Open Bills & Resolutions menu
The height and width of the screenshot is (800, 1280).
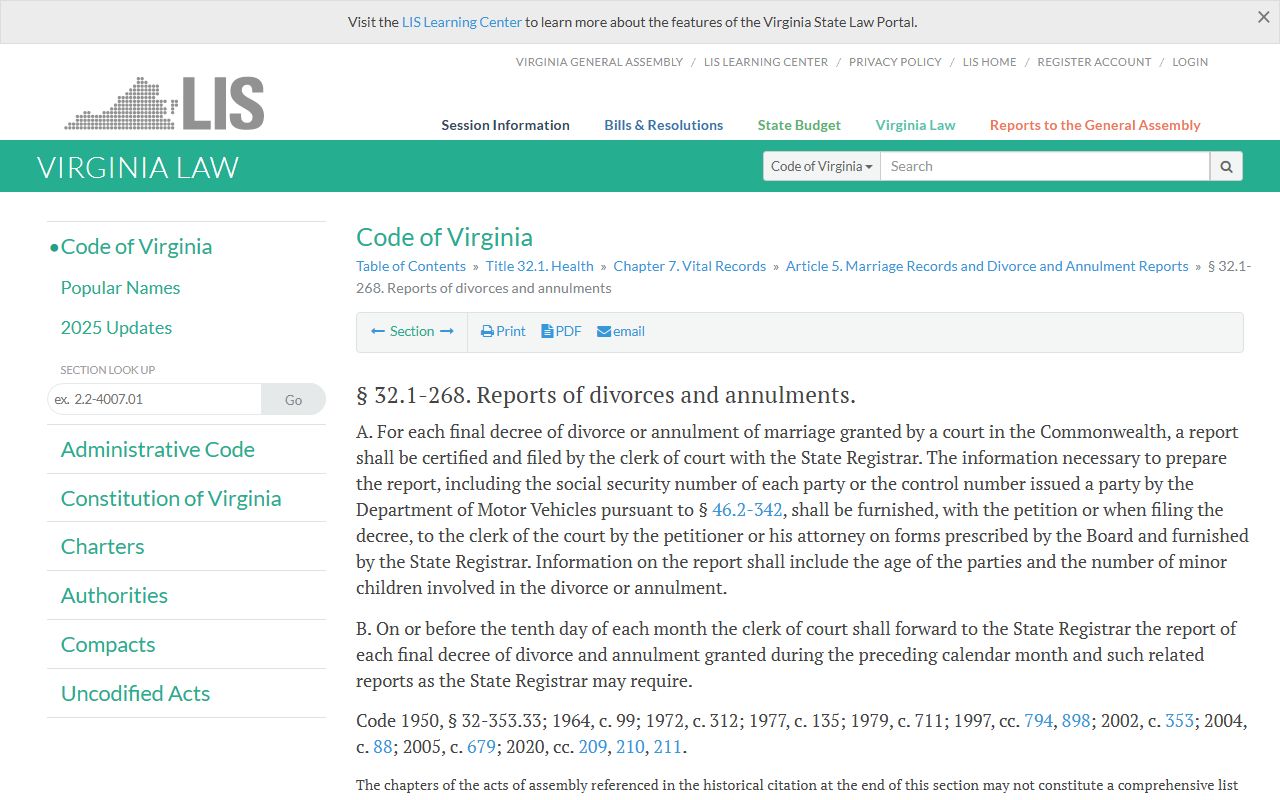663,125
